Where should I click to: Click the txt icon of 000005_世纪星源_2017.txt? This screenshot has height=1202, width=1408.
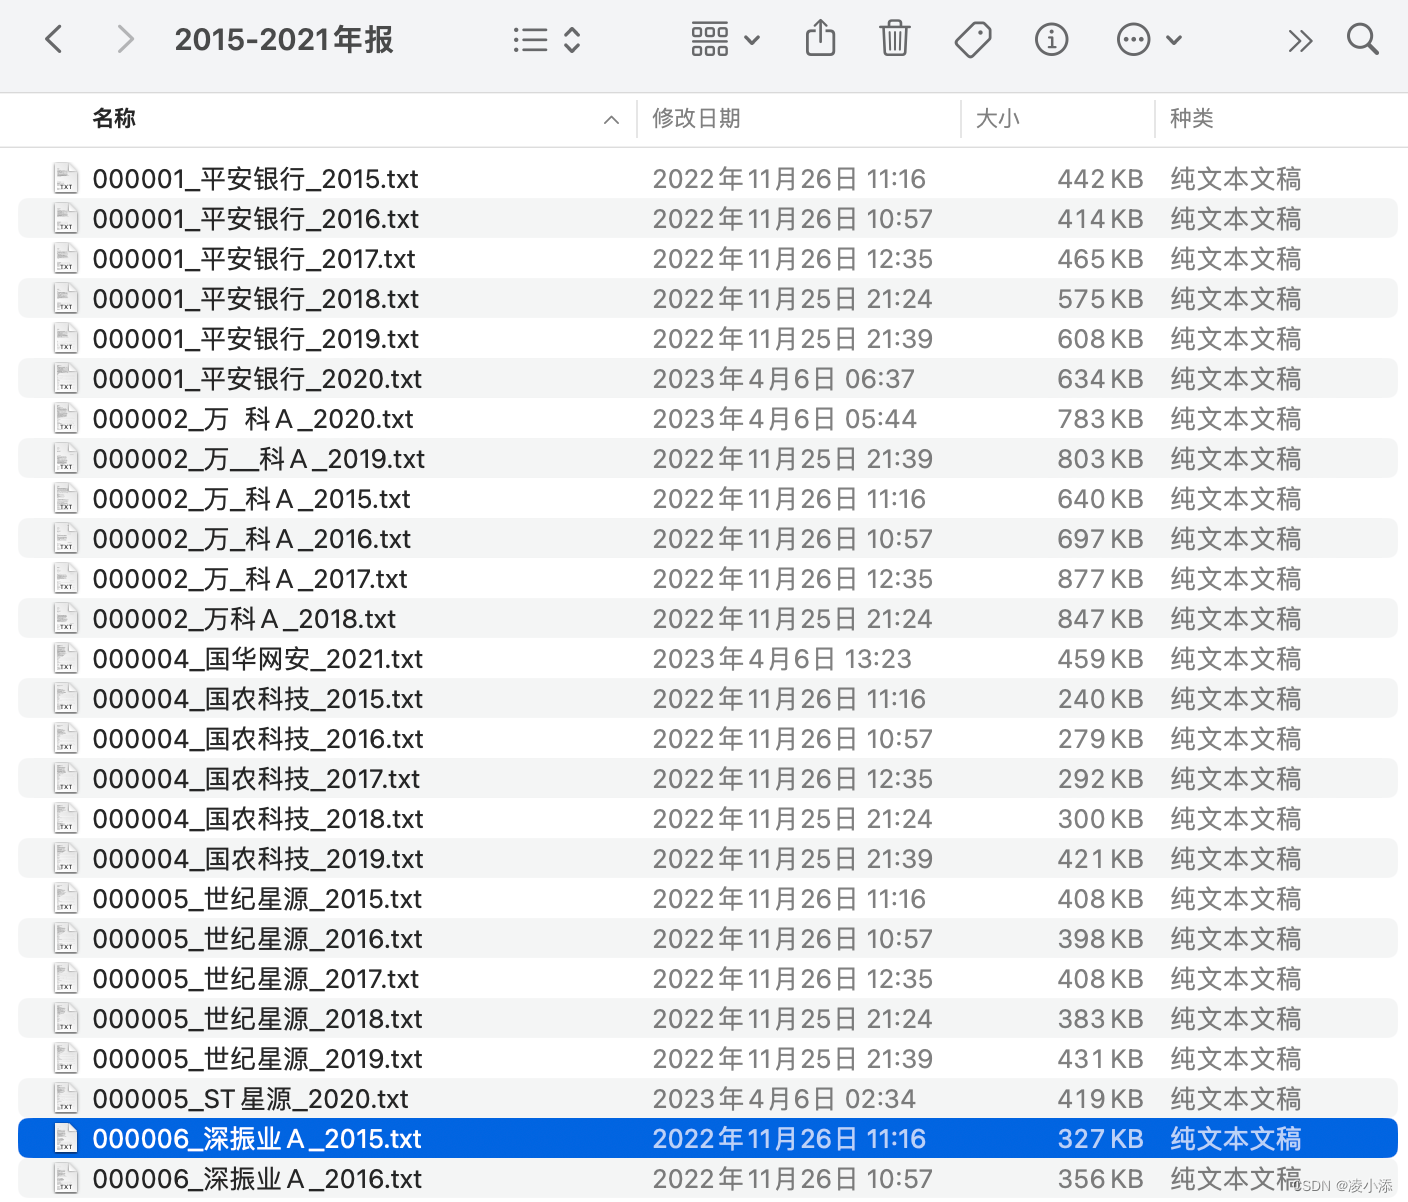(65, 978)
